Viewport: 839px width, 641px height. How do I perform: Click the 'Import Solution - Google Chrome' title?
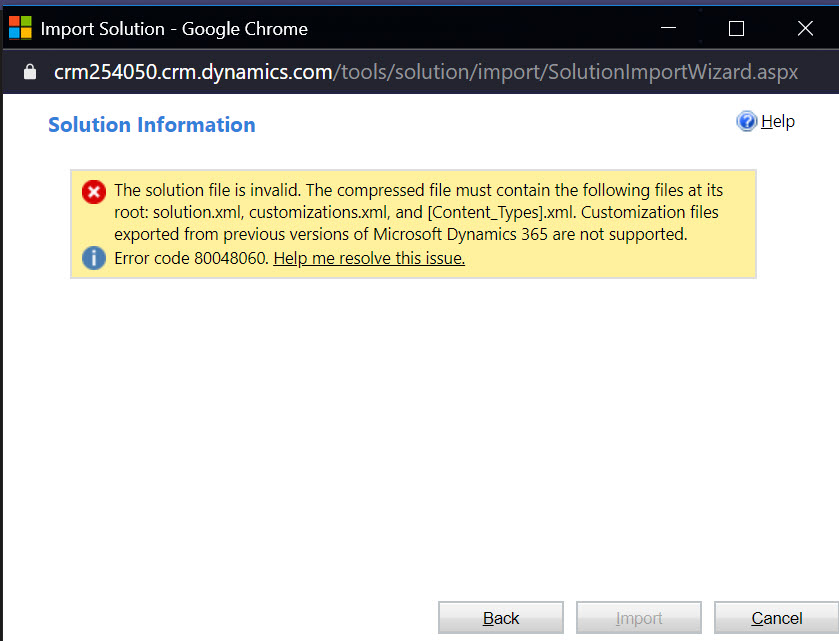click(174, 29)
